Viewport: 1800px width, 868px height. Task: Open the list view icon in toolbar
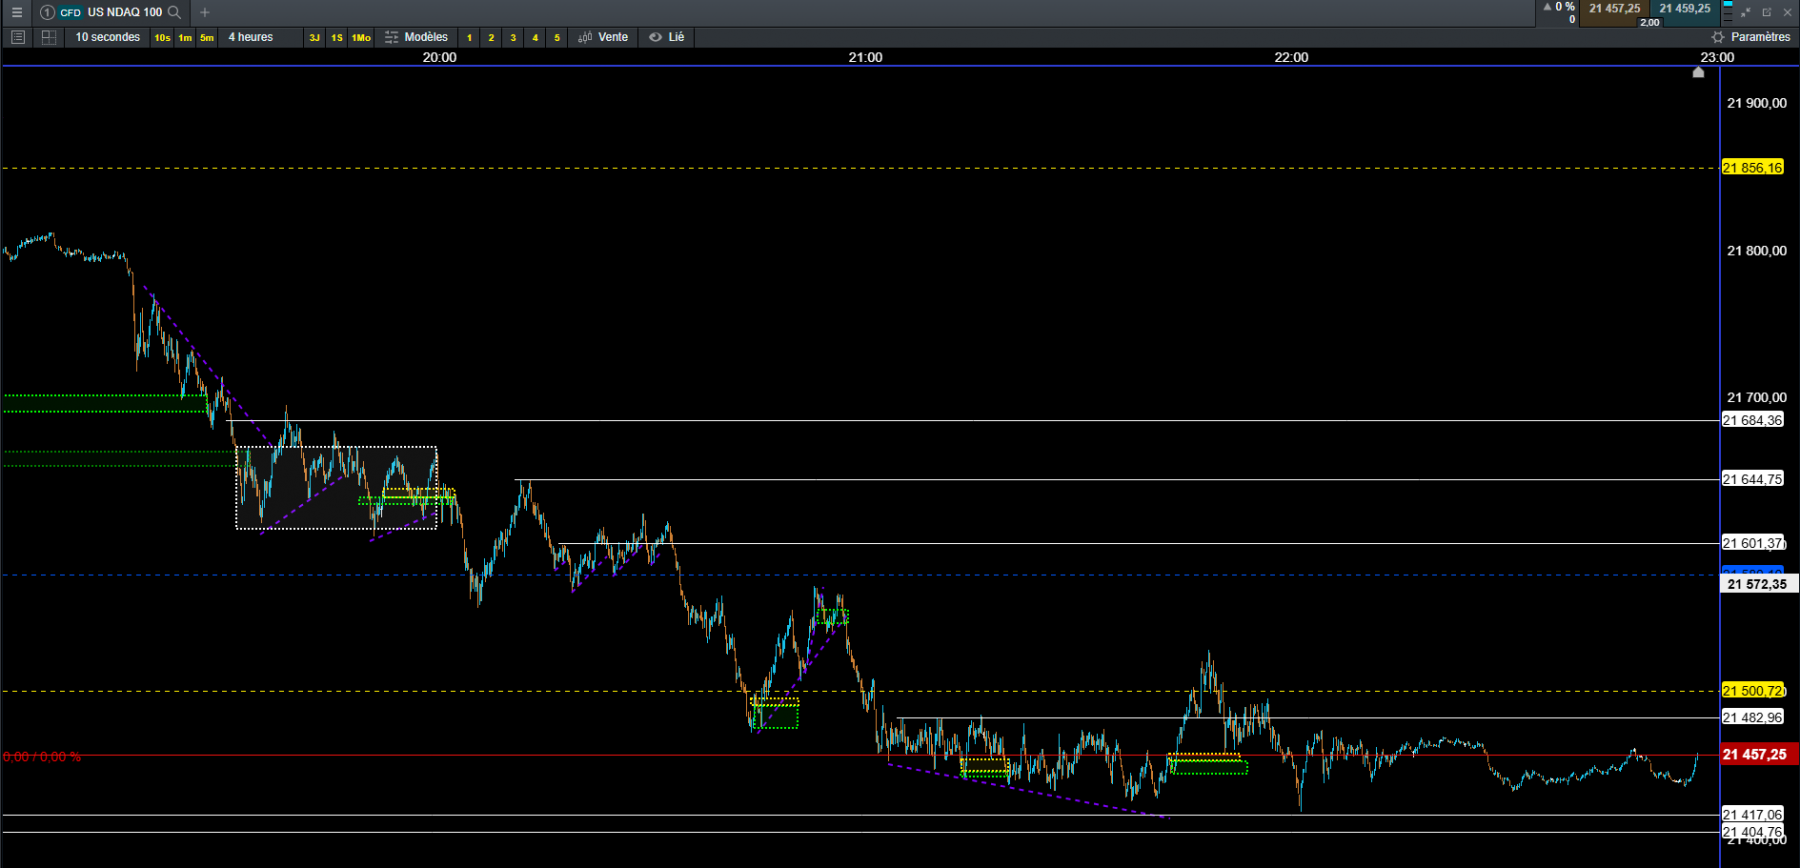point(17,37)
